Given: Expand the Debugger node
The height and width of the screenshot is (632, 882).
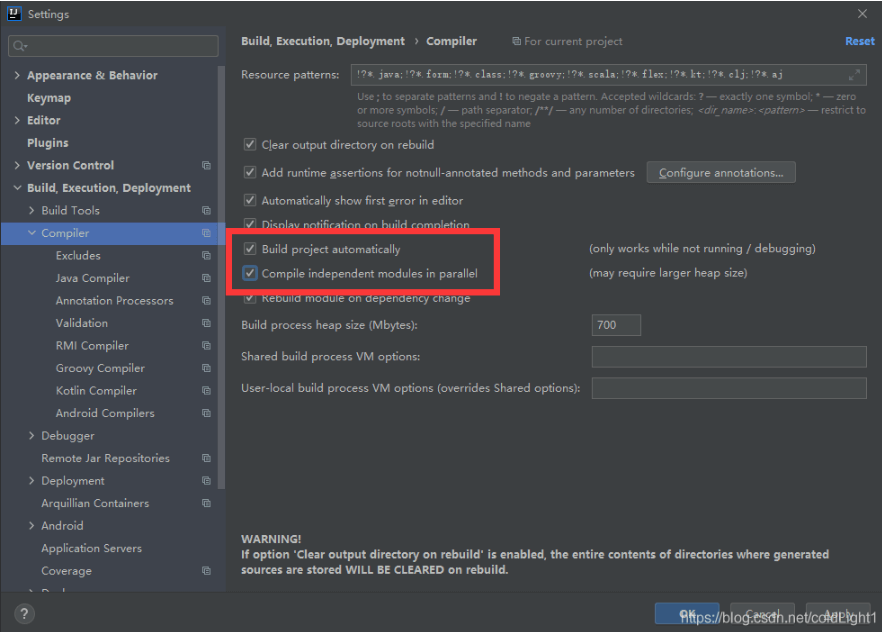Looking at the screenshot, I should click(x=32, y=436).
